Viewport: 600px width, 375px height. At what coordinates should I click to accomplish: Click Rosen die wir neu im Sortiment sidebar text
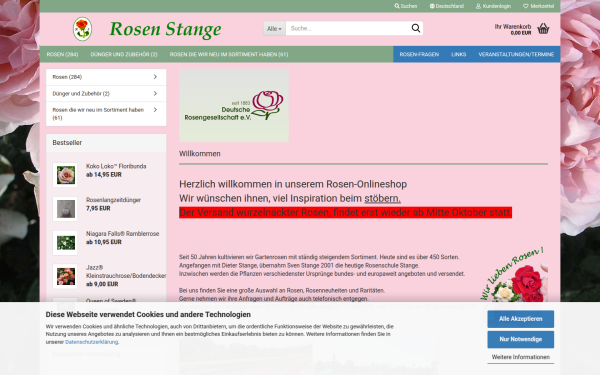[x=98, y=114]
